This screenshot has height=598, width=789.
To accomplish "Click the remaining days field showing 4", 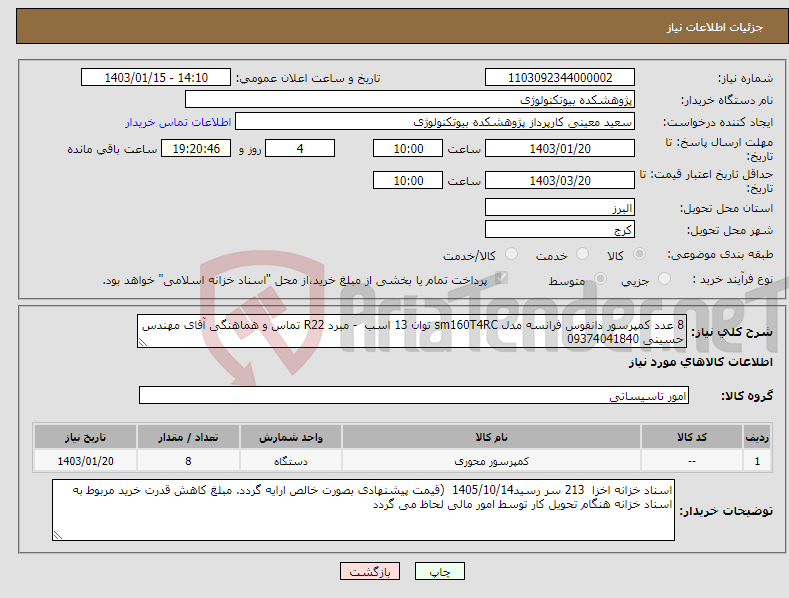I will (x=300, y=148).
